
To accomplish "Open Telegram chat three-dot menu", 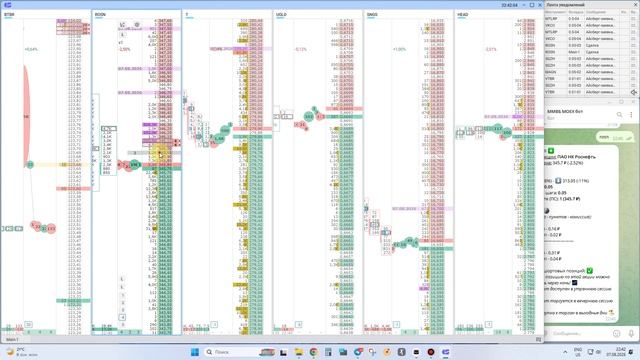I will tap(631, 115).
